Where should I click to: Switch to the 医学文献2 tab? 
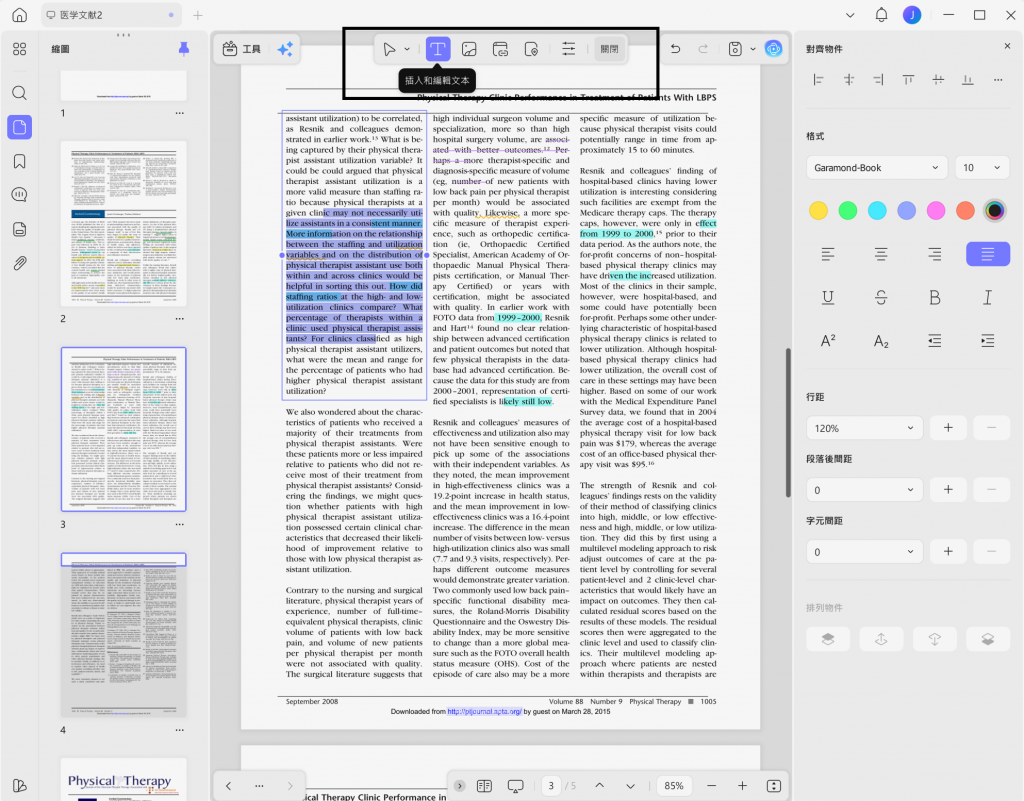tap(110, 15)
